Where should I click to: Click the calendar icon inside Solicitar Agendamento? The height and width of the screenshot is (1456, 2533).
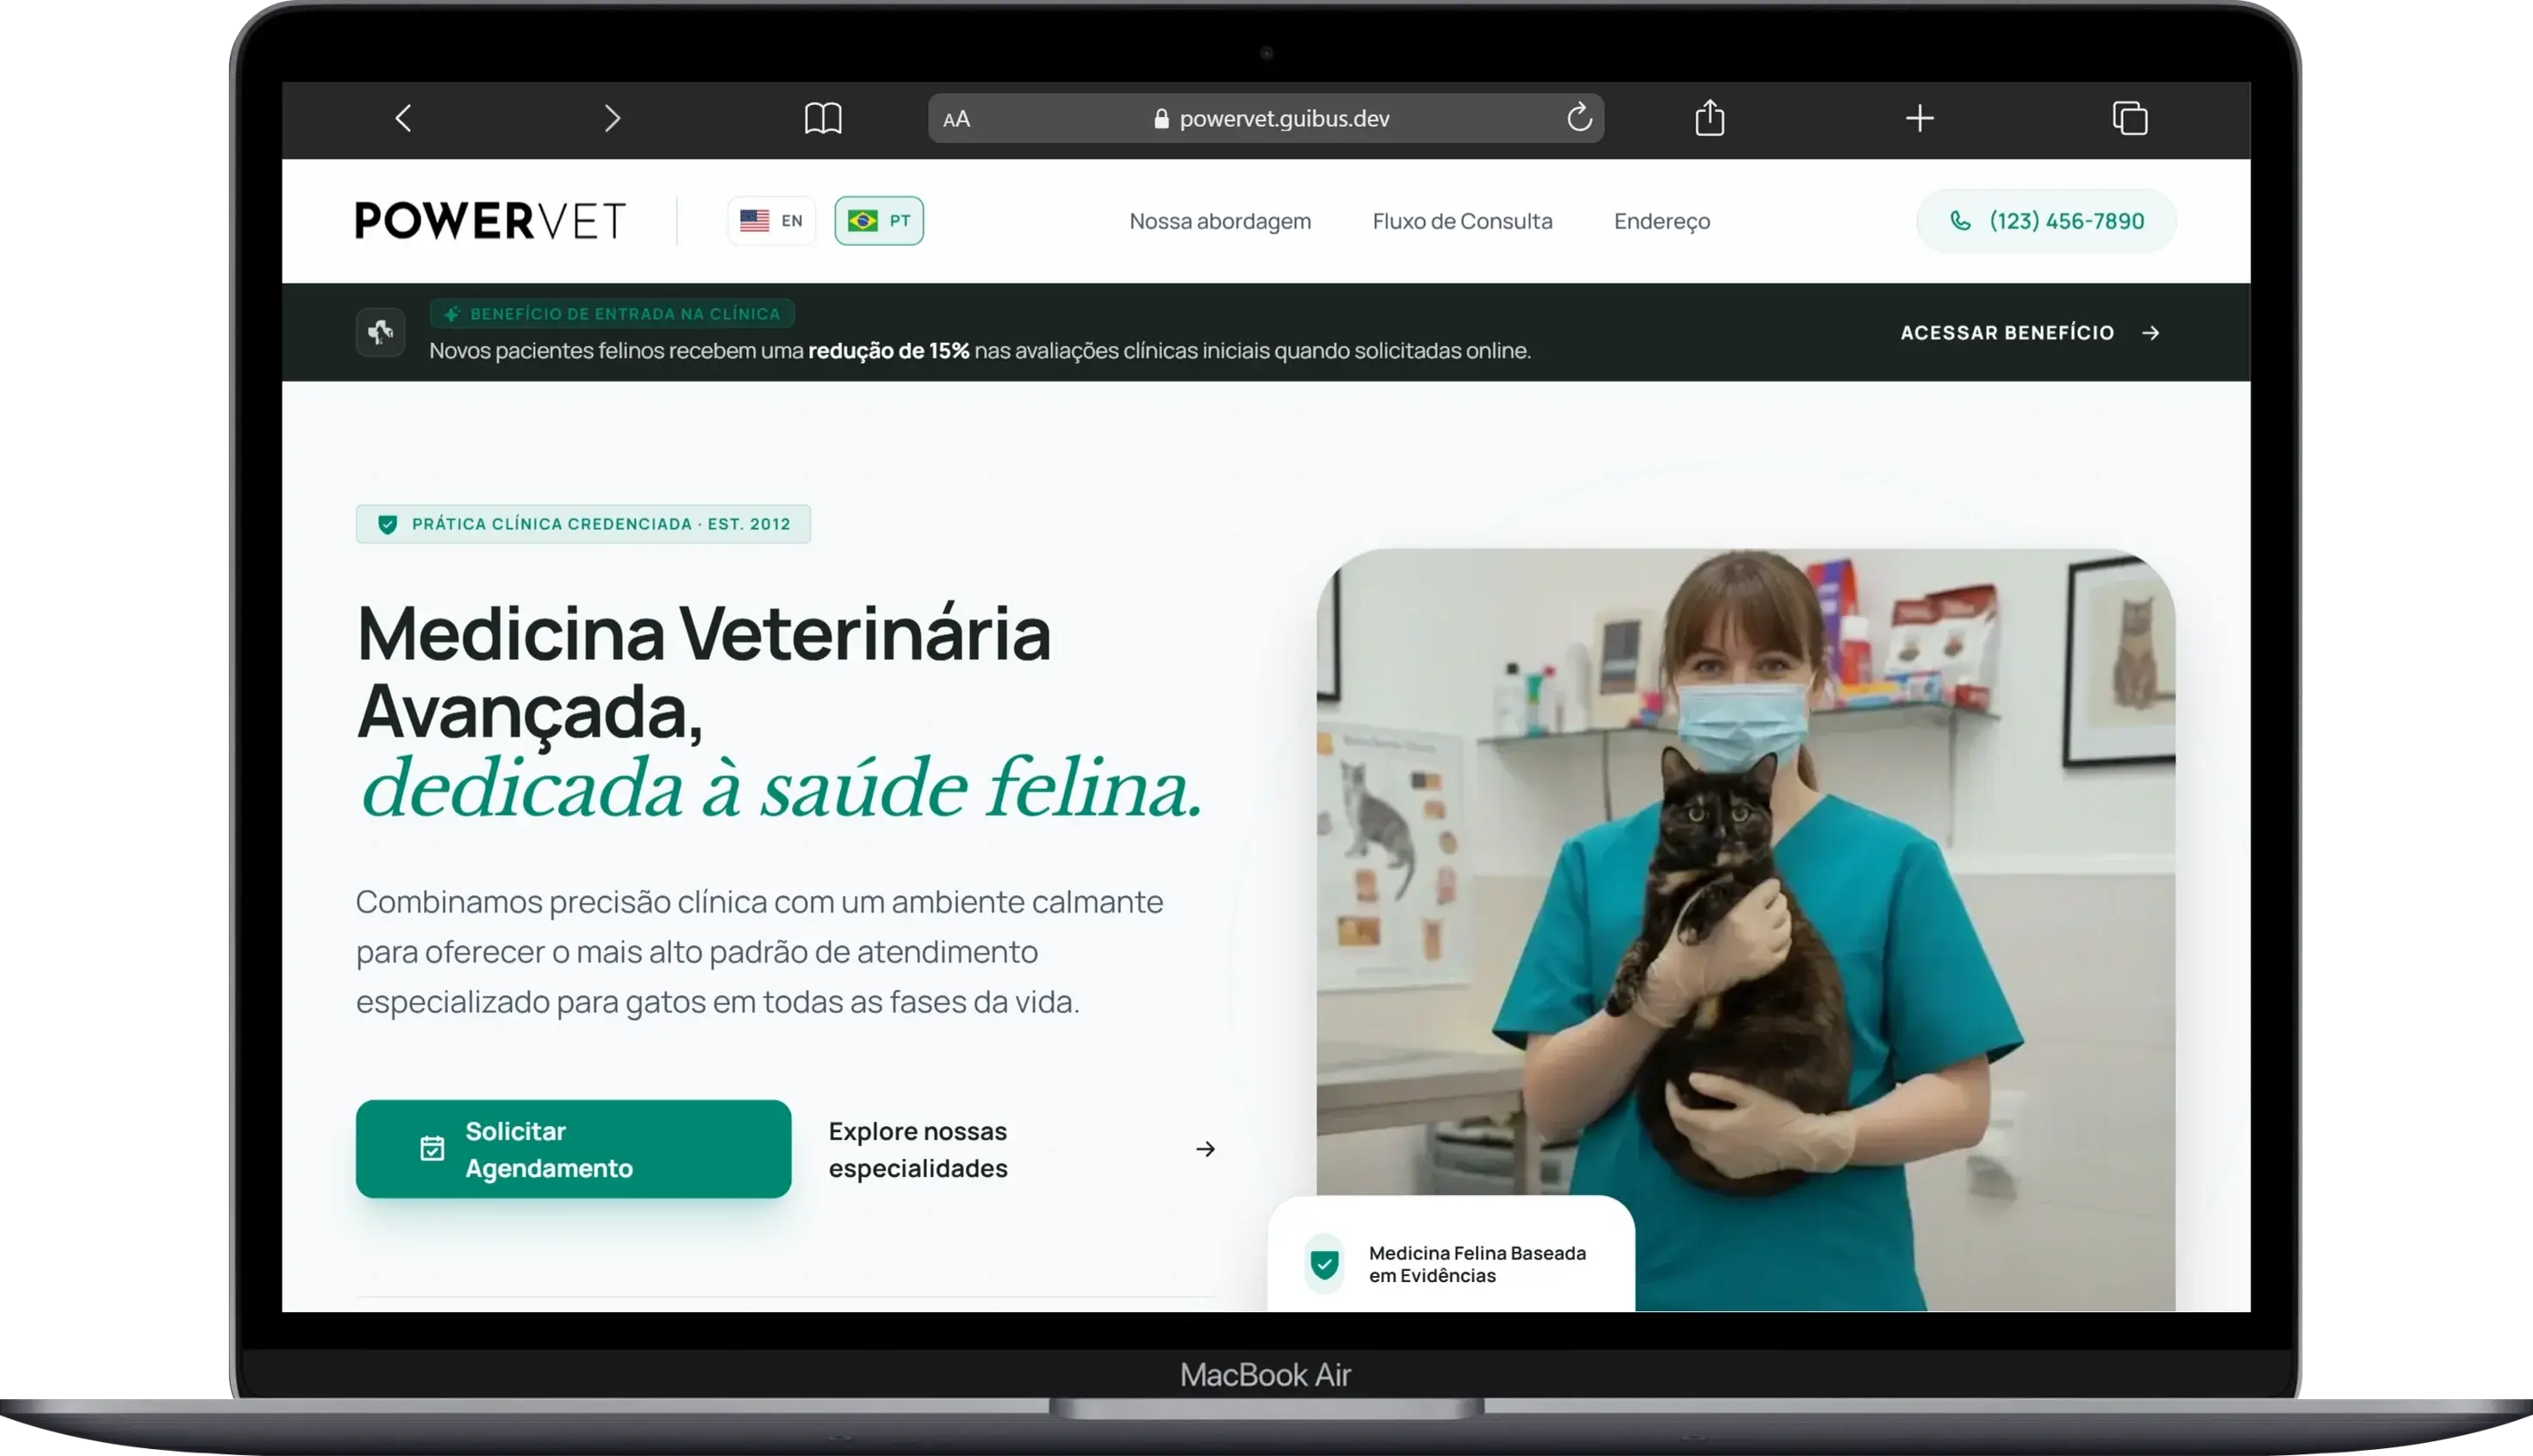(432, 1148)
